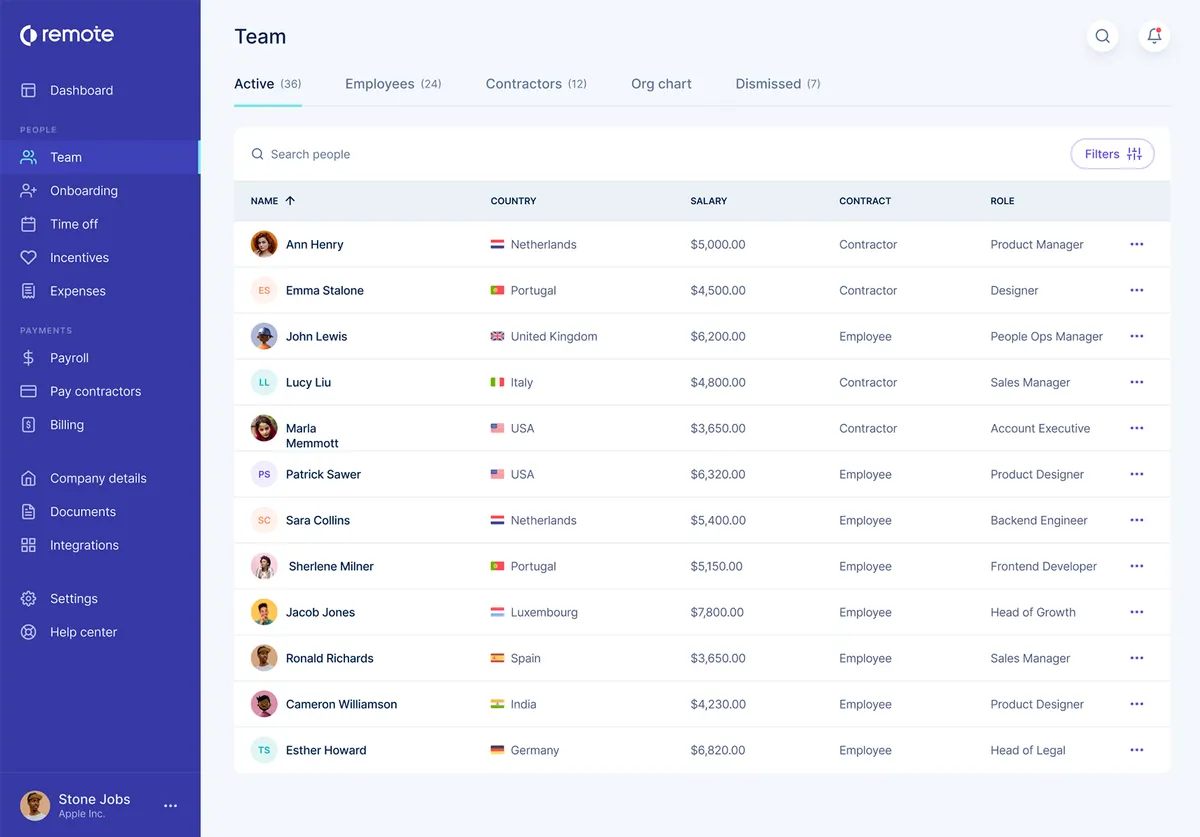Click the Settings gear icon

point(29,599)
